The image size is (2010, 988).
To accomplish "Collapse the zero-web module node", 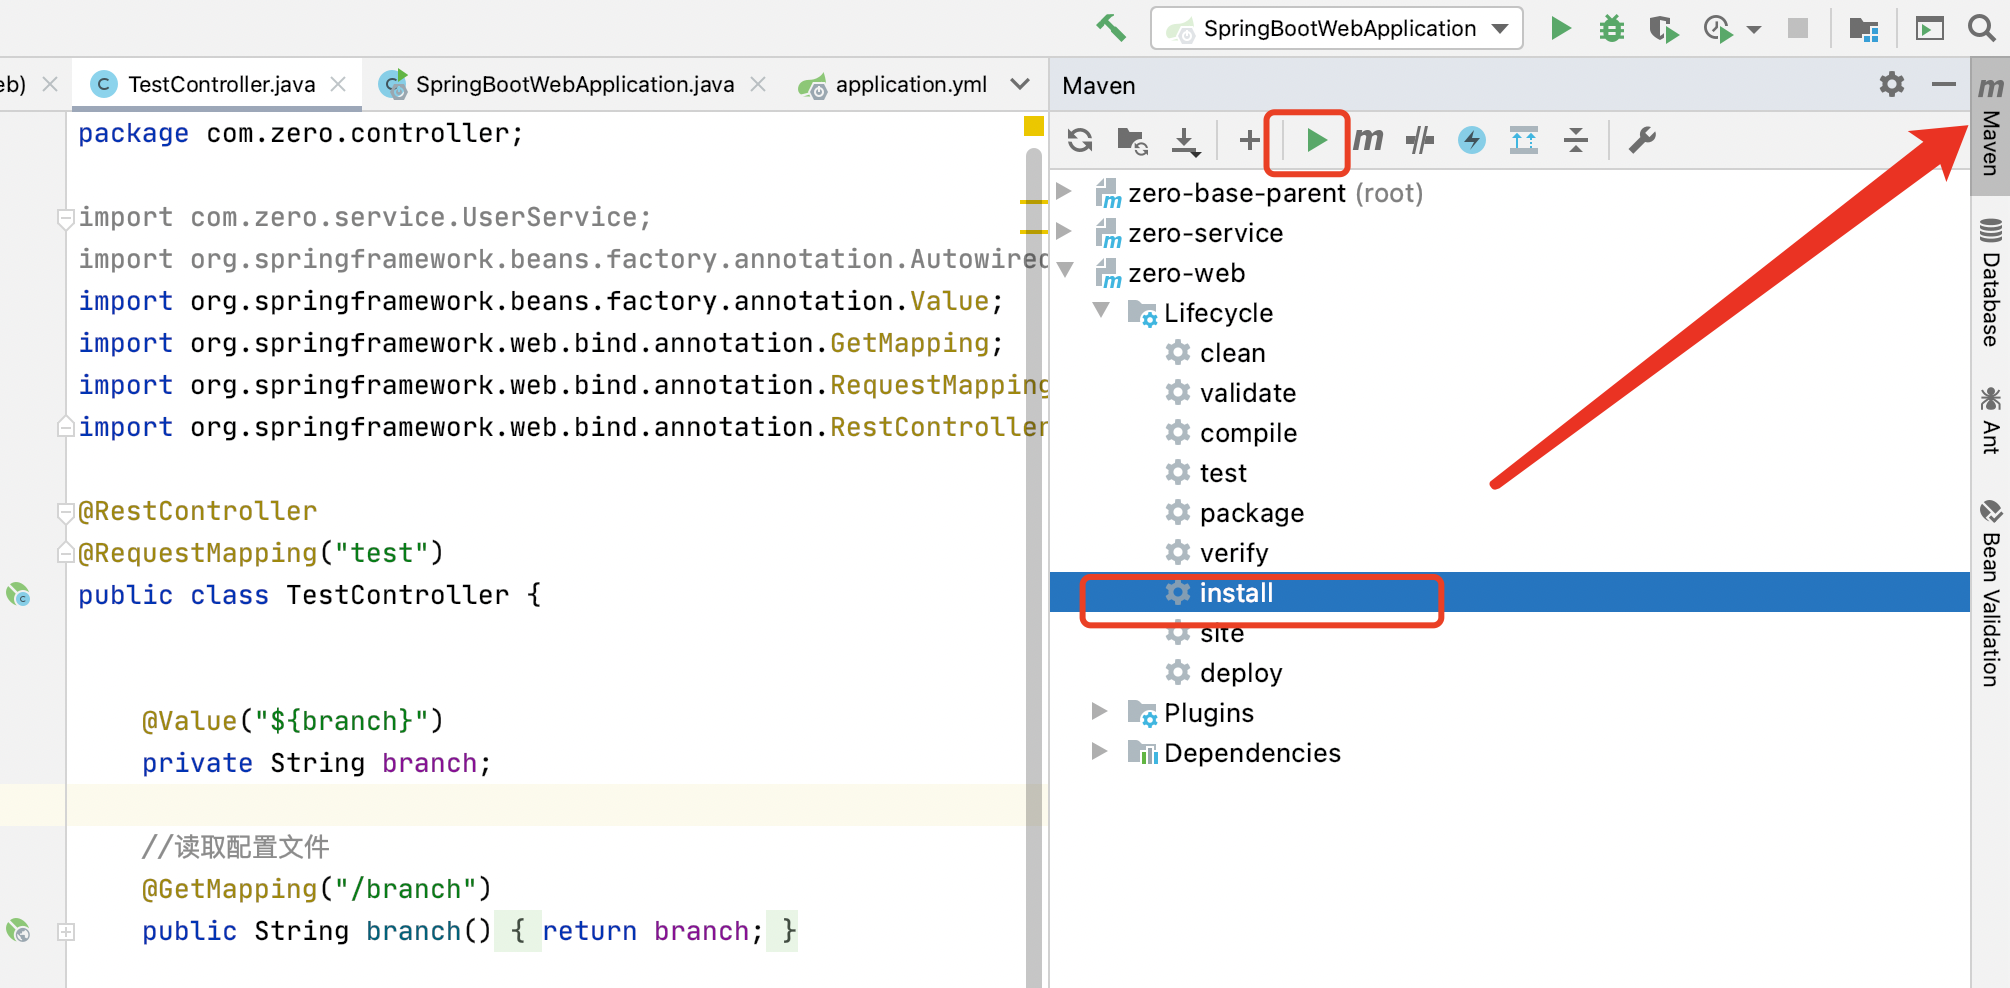I will pyautogui.click(x=1065, y=269).
